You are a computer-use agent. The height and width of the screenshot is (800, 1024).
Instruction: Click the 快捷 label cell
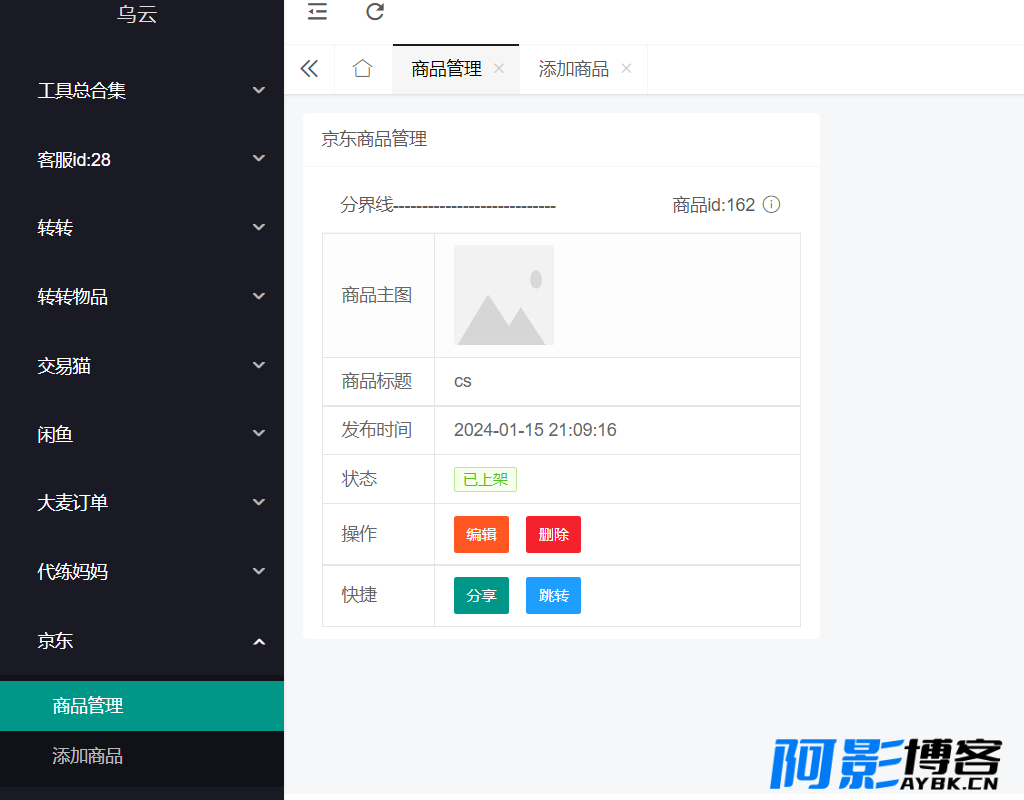[378, 596]
